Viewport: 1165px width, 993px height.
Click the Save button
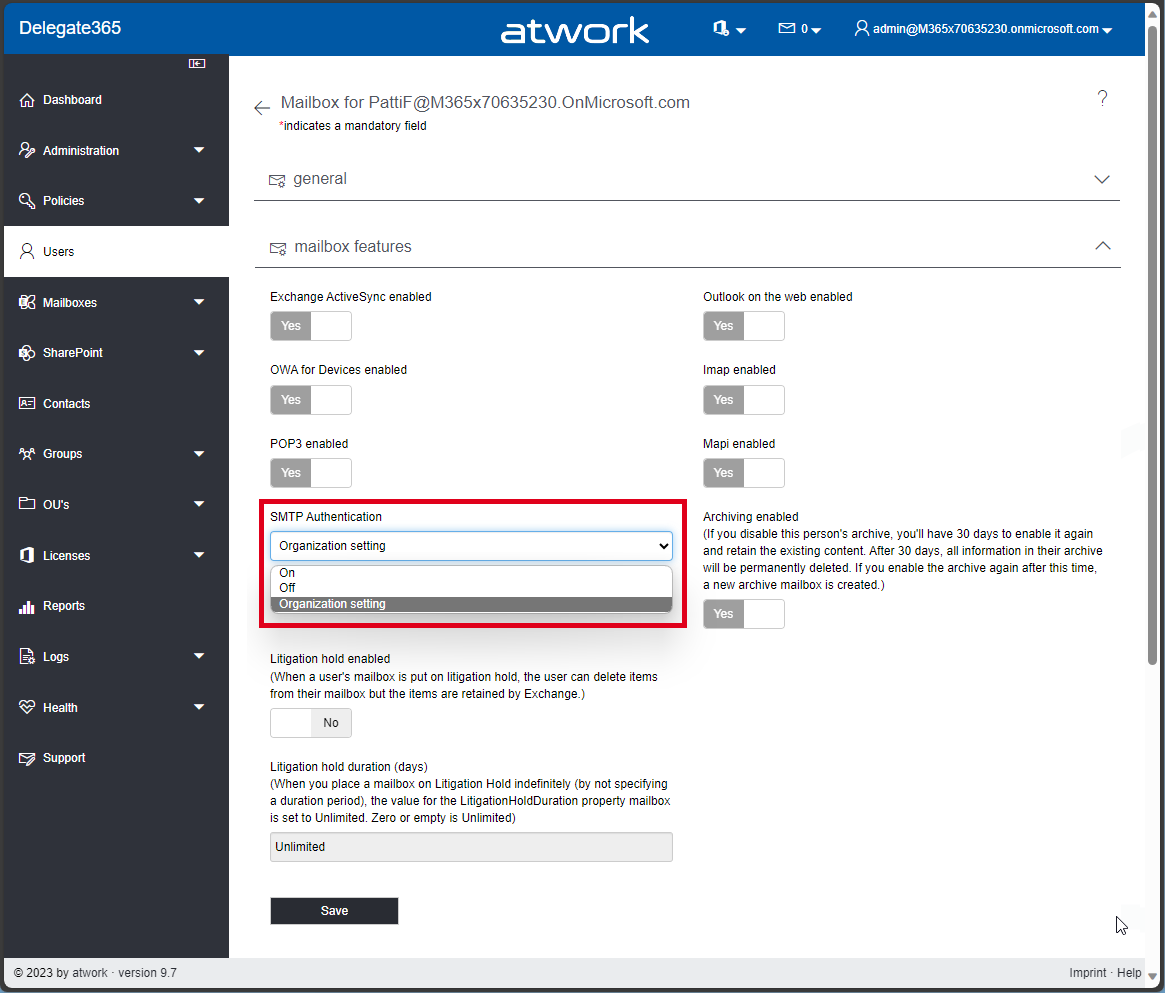(334, 911)
